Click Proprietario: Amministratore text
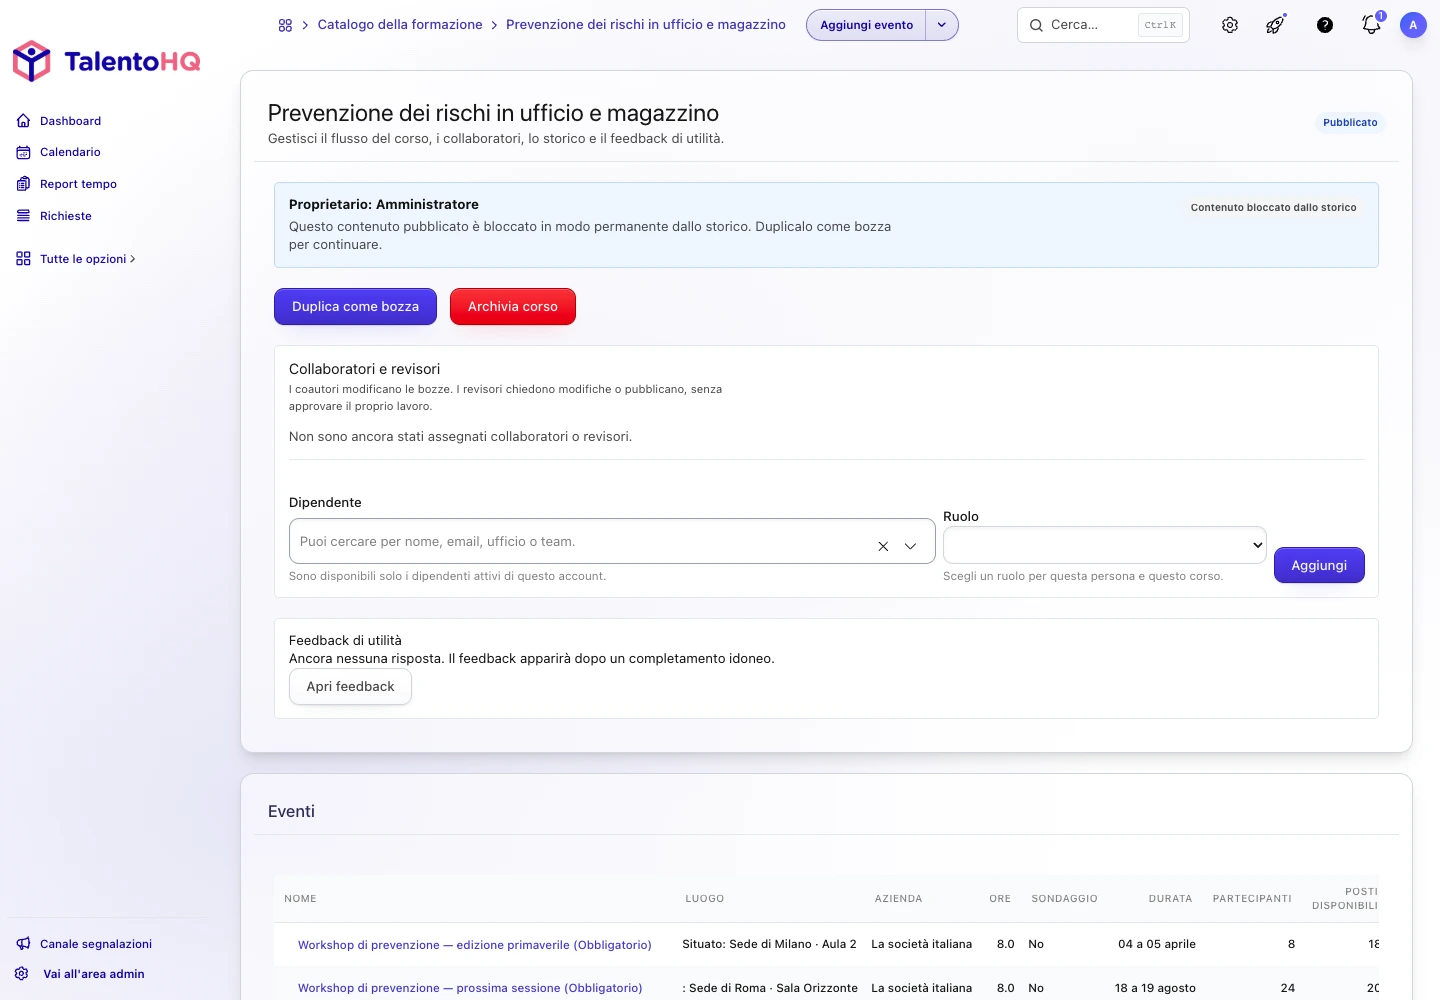The image size is (1440, 1000). click(384, 204)
